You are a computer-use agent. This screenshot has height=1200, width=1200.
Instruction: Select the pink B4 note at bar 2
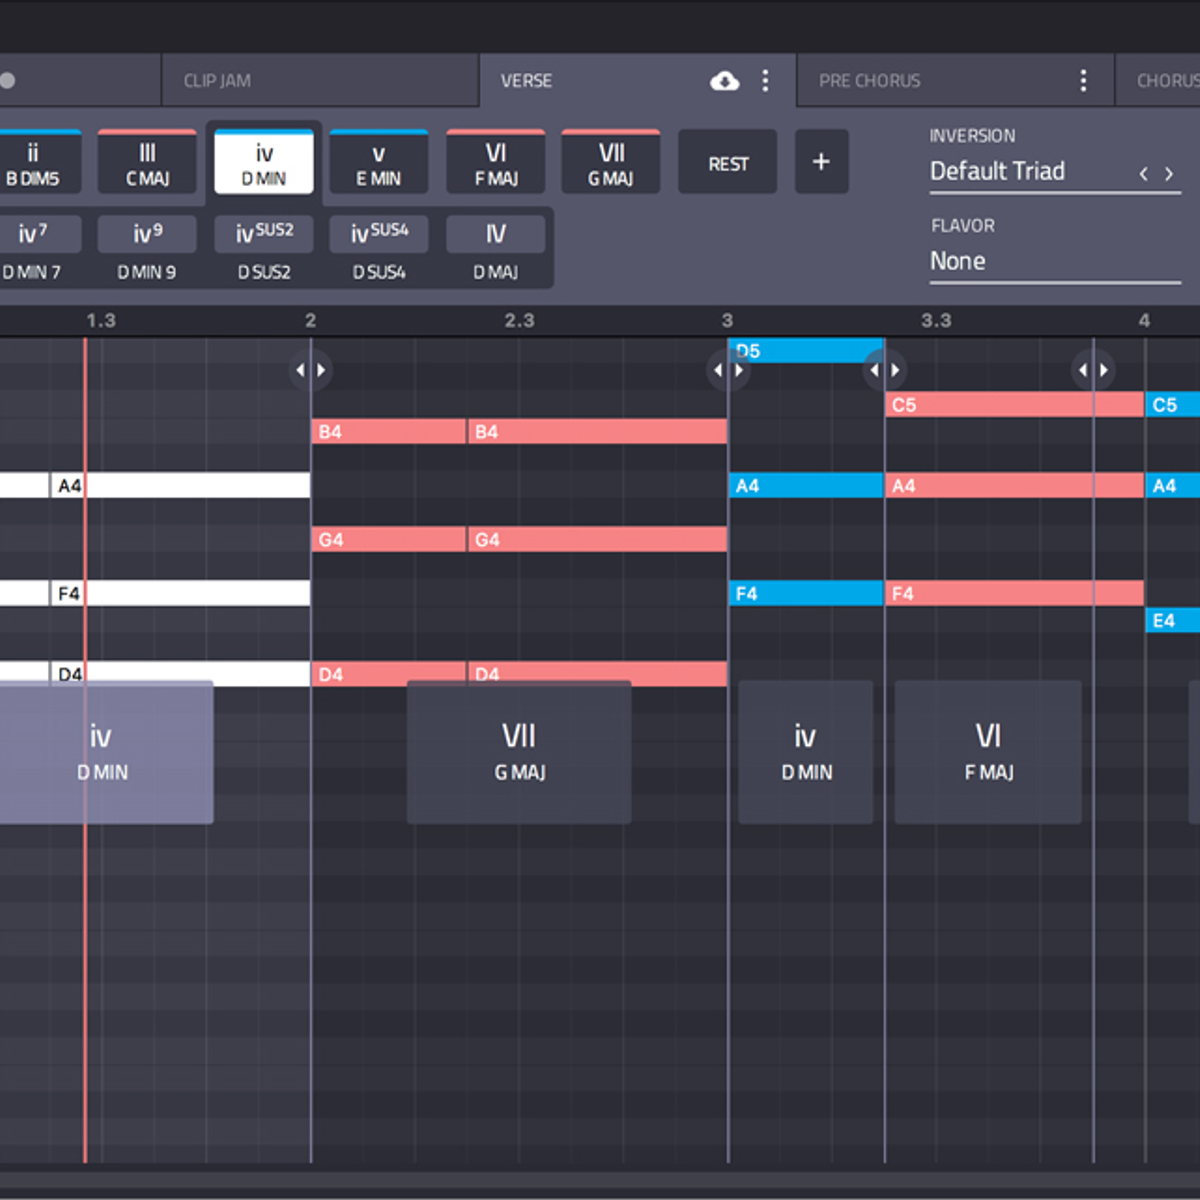pos(388,432)
